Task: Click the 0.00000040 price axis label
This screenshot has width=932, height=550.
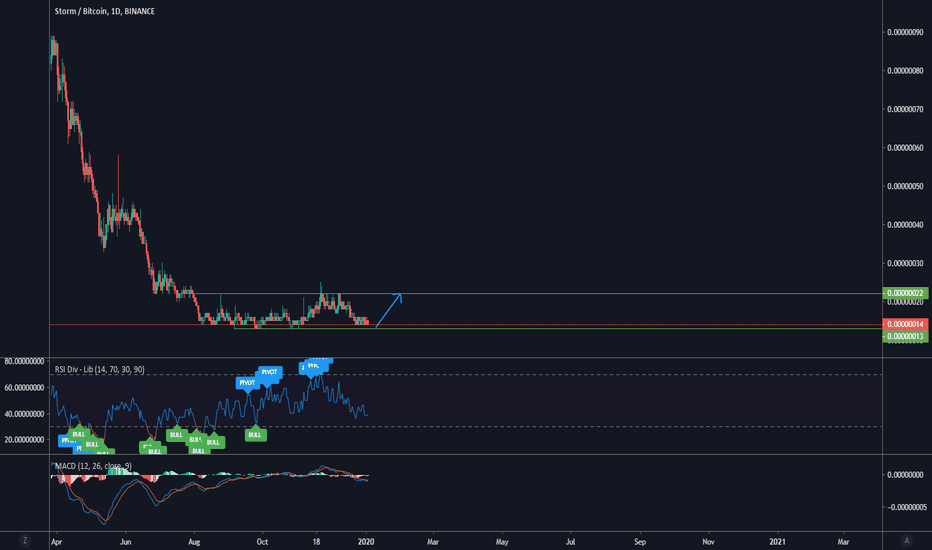Action: (905, 225)
